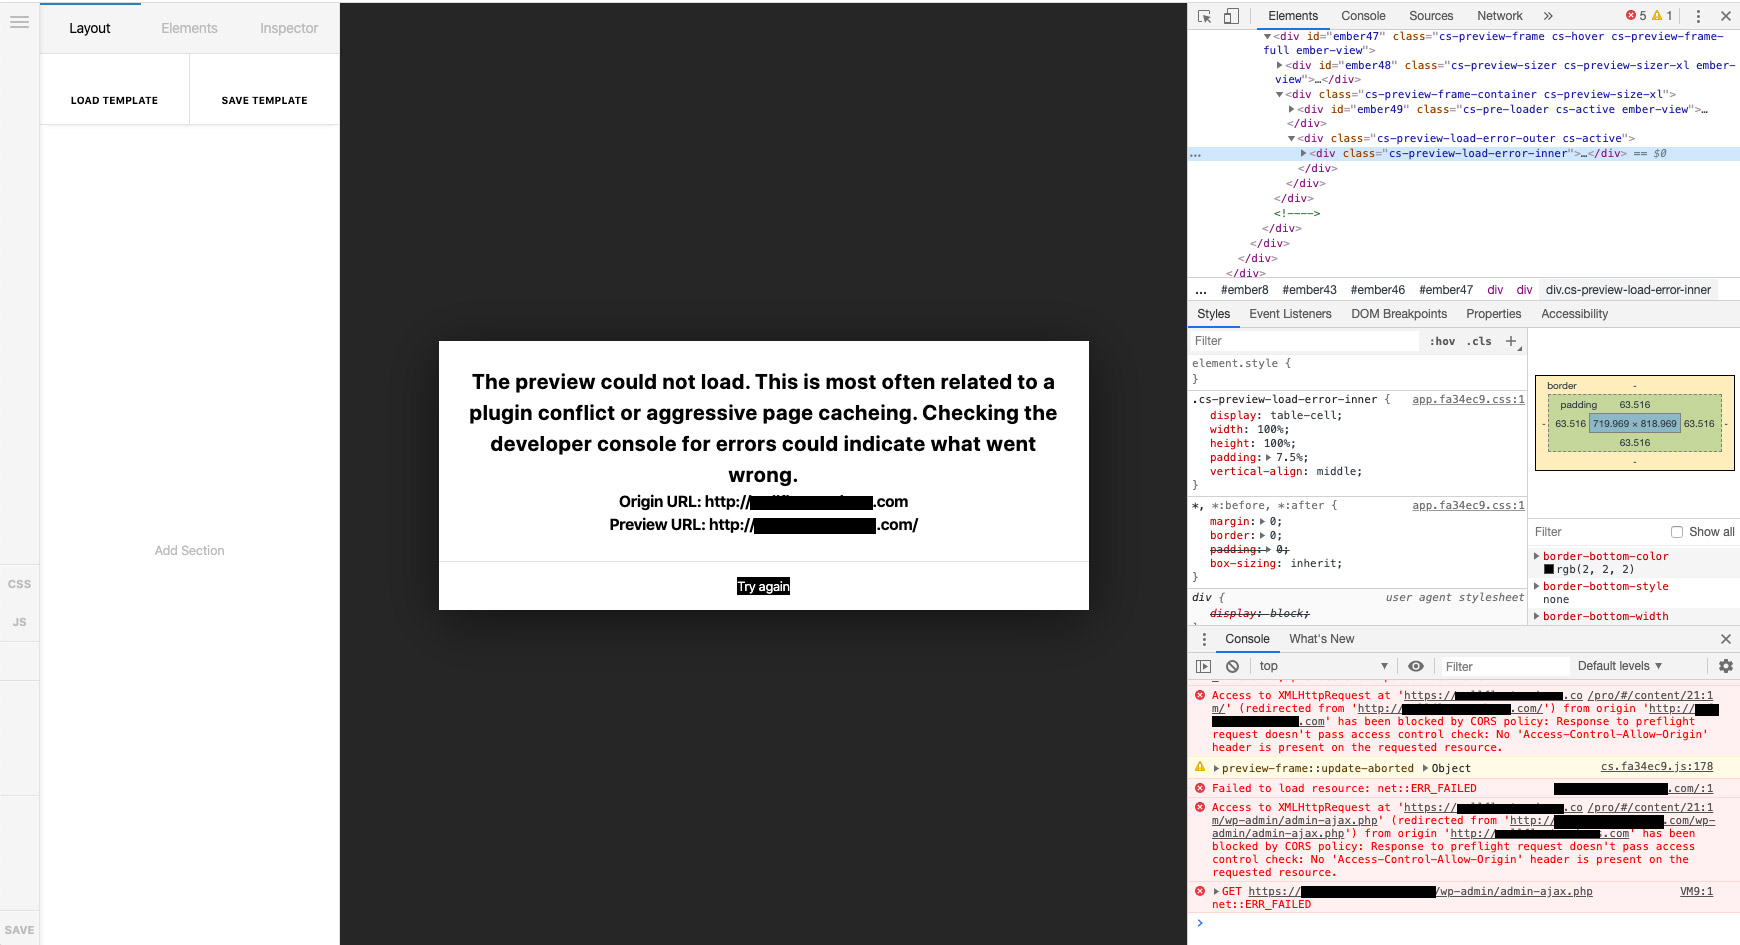Open the Default levels dropdown
This screenshot has width=1740, height=945.
click(1619, 666)
